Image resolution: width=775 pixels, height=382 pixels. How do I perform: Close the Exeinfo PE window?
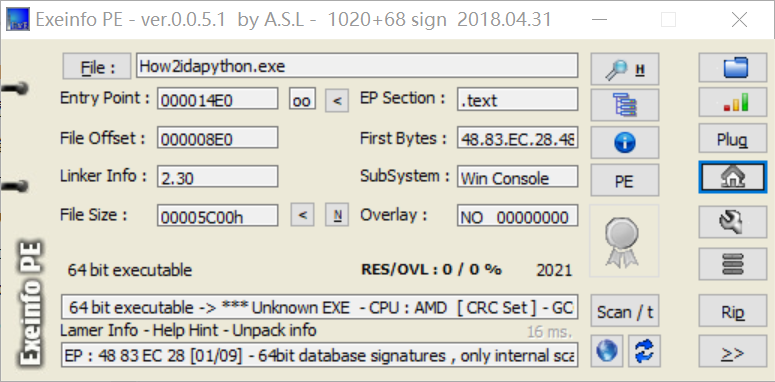[739, 20]
